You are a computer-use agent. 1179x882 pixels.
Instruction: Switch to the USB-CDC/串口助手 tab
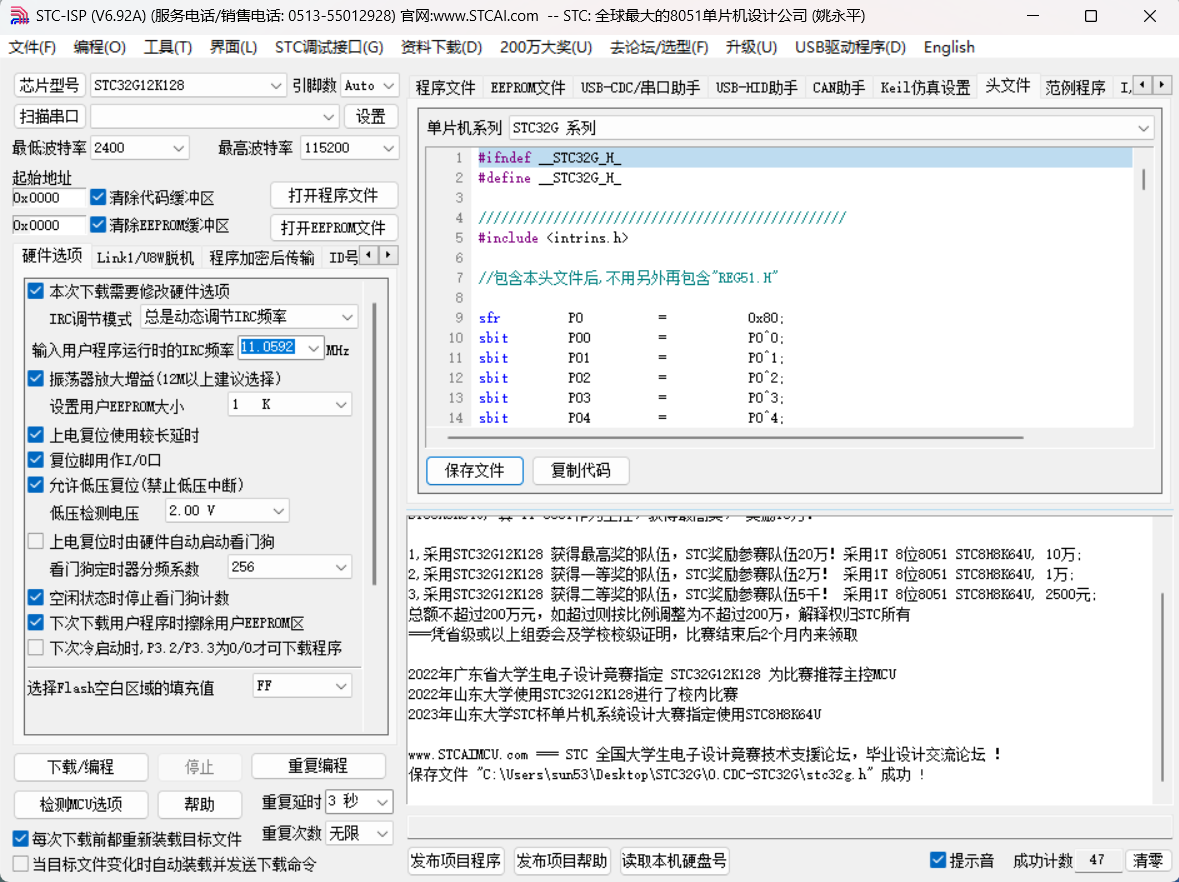coord(640,87)
